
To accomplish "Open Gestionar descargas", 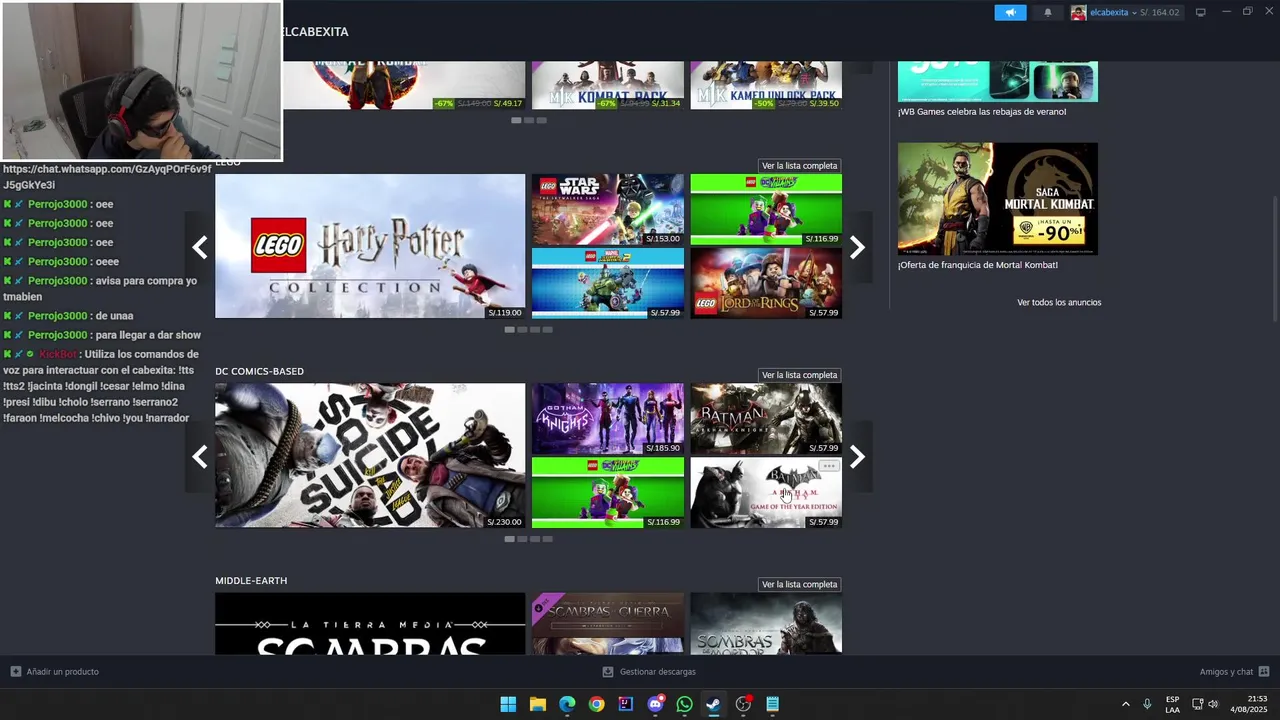I will point(649,672).
